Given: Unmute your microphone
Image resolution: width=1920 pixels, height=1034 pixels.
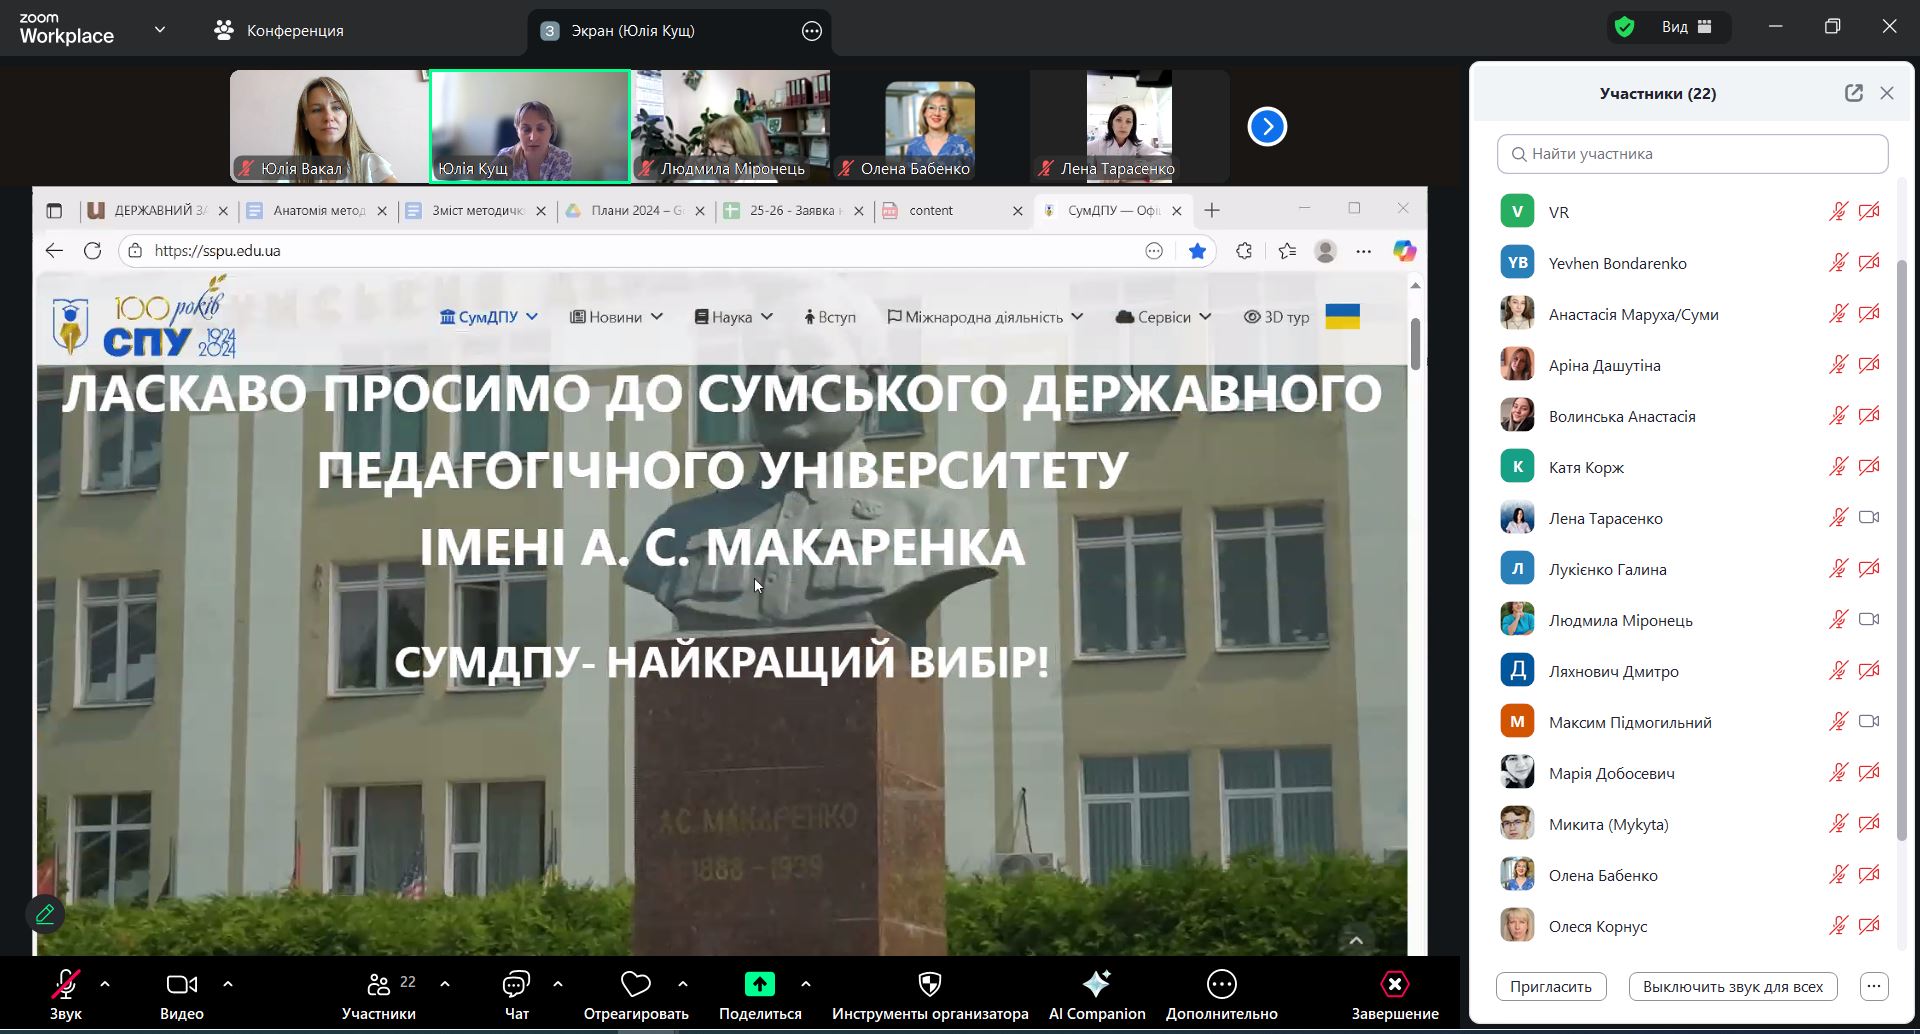Looking at the screenshot, I should click(66, 985).
